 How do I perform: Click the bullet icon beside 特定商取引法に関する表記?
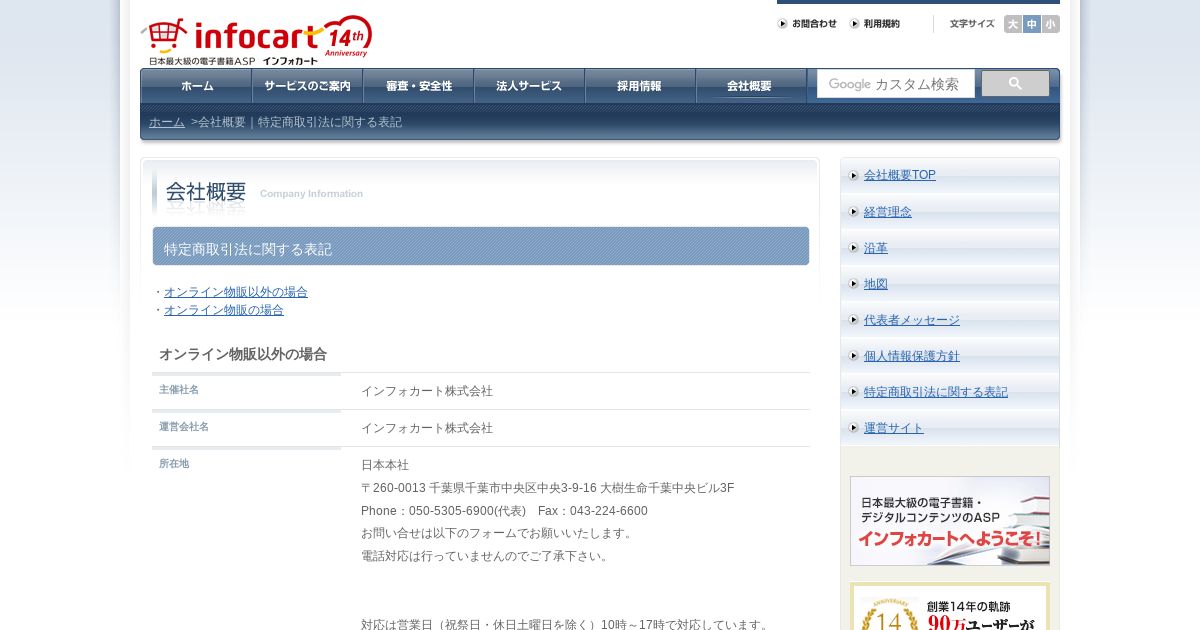click(x=854, y=392)
